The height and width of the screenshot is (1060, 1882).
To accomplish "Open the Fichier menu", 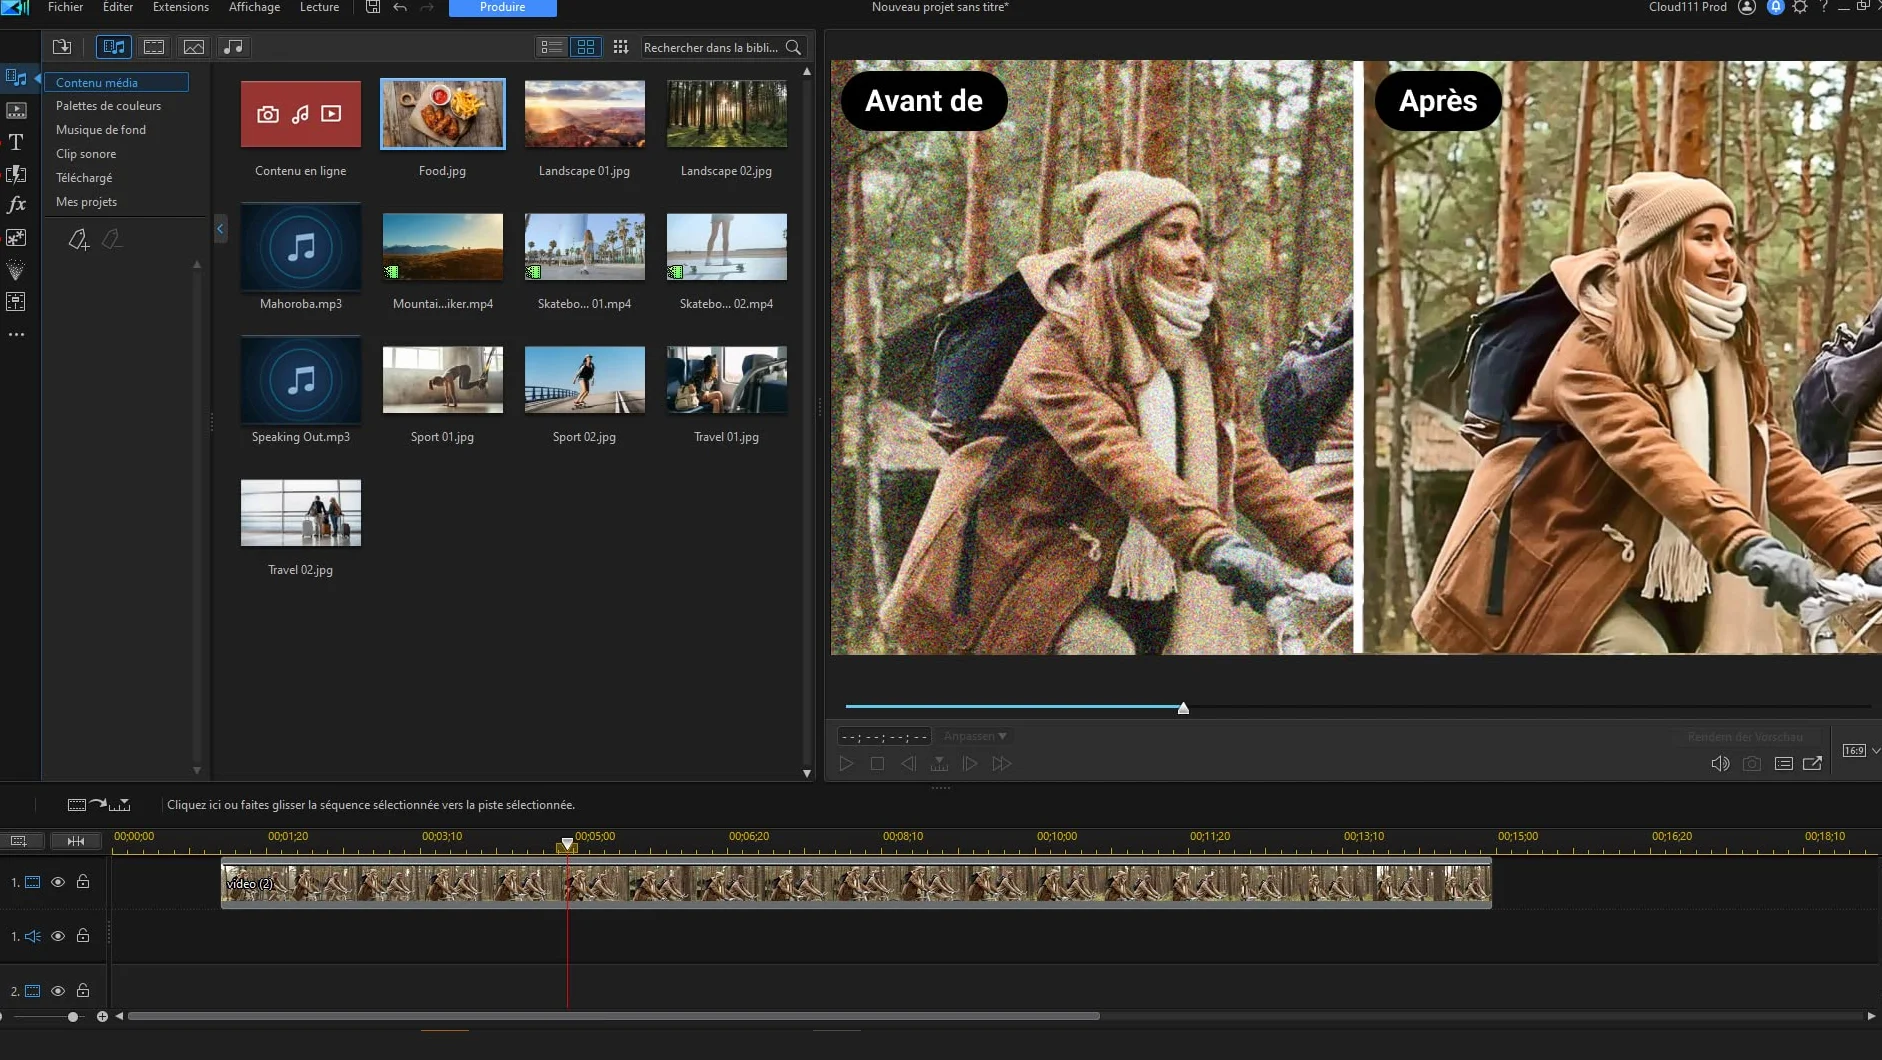I will [65, 7].
